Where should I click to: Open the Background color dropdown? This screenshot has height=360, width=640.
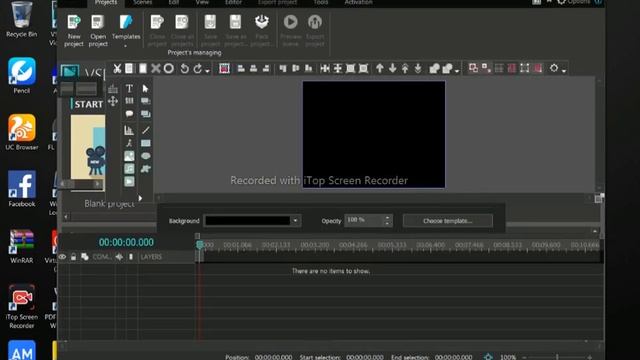[296, 221]
